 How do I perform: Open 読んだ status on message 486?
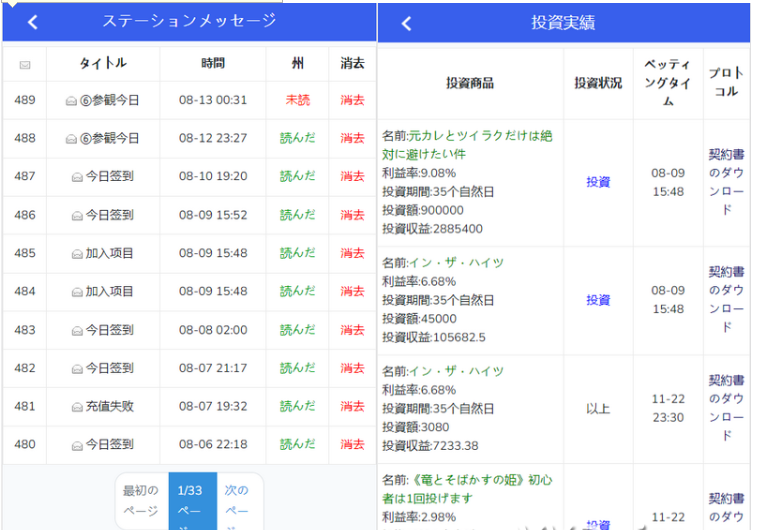pyautogui.click(x=297, y=215)
